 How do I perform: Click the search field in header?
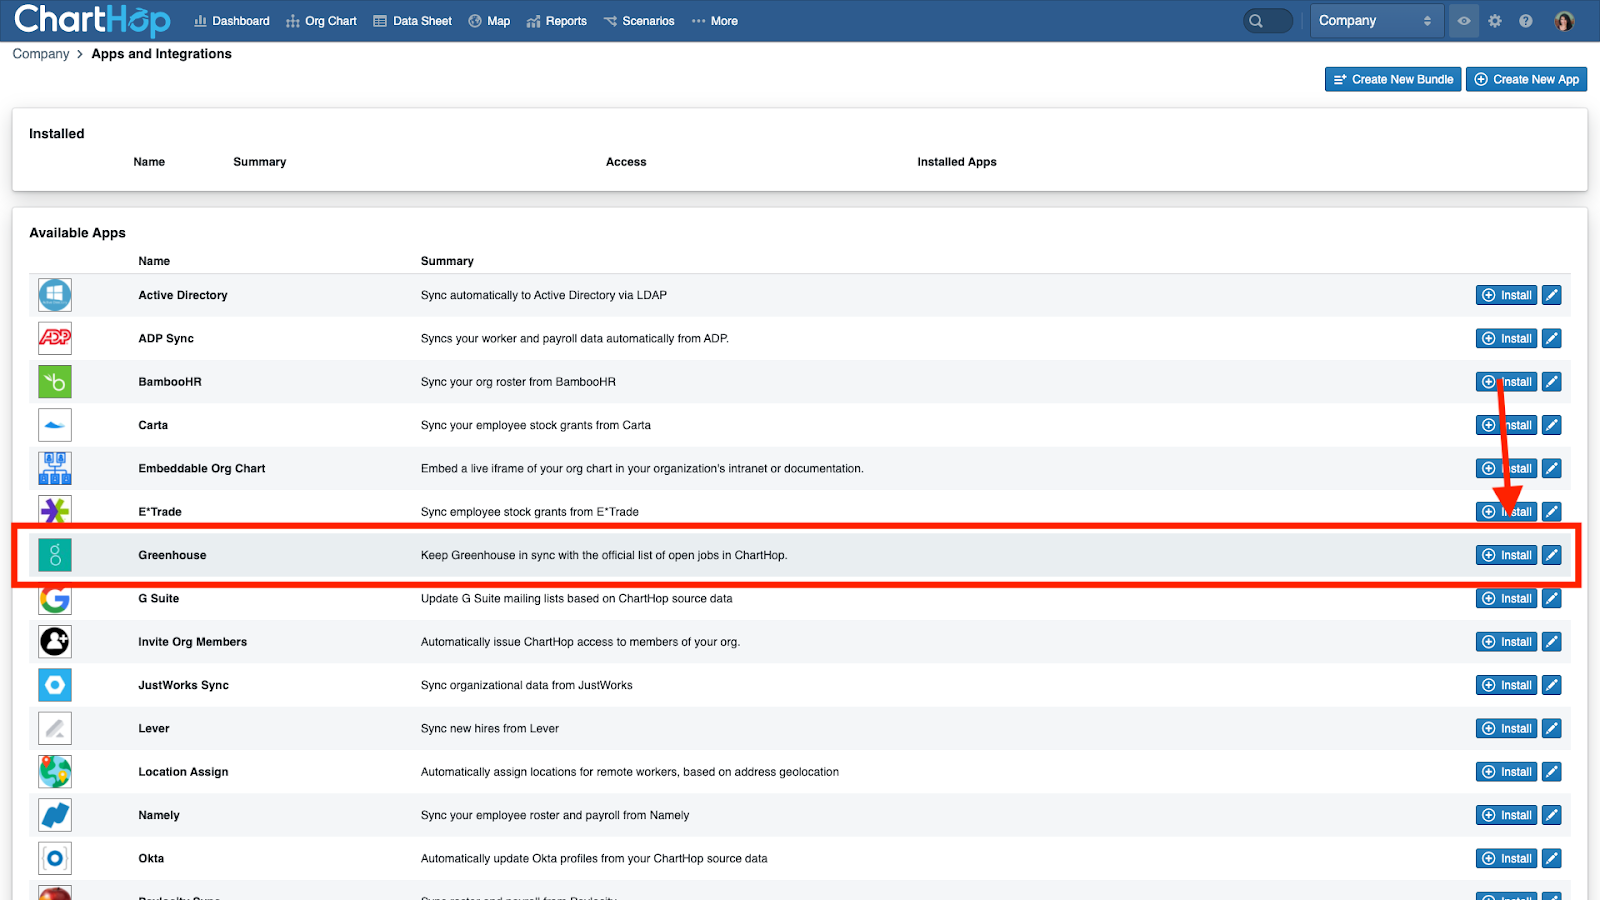pyautogui.click(x=1268, y=21)
